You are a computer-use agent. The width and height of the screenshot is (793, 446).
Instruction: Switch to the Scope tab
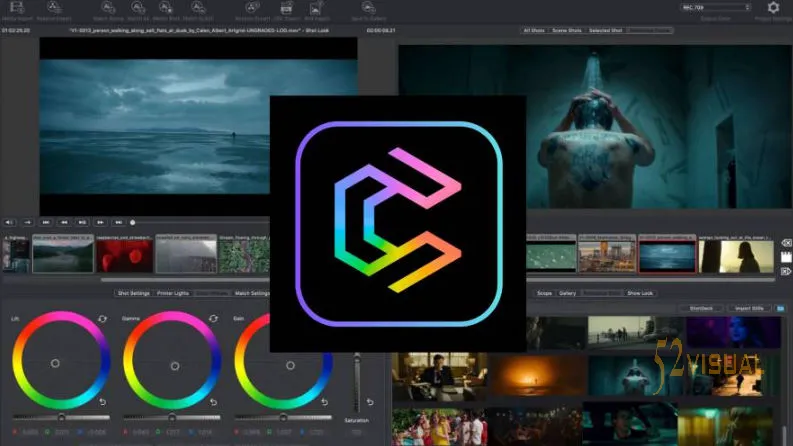click(544, 293)
